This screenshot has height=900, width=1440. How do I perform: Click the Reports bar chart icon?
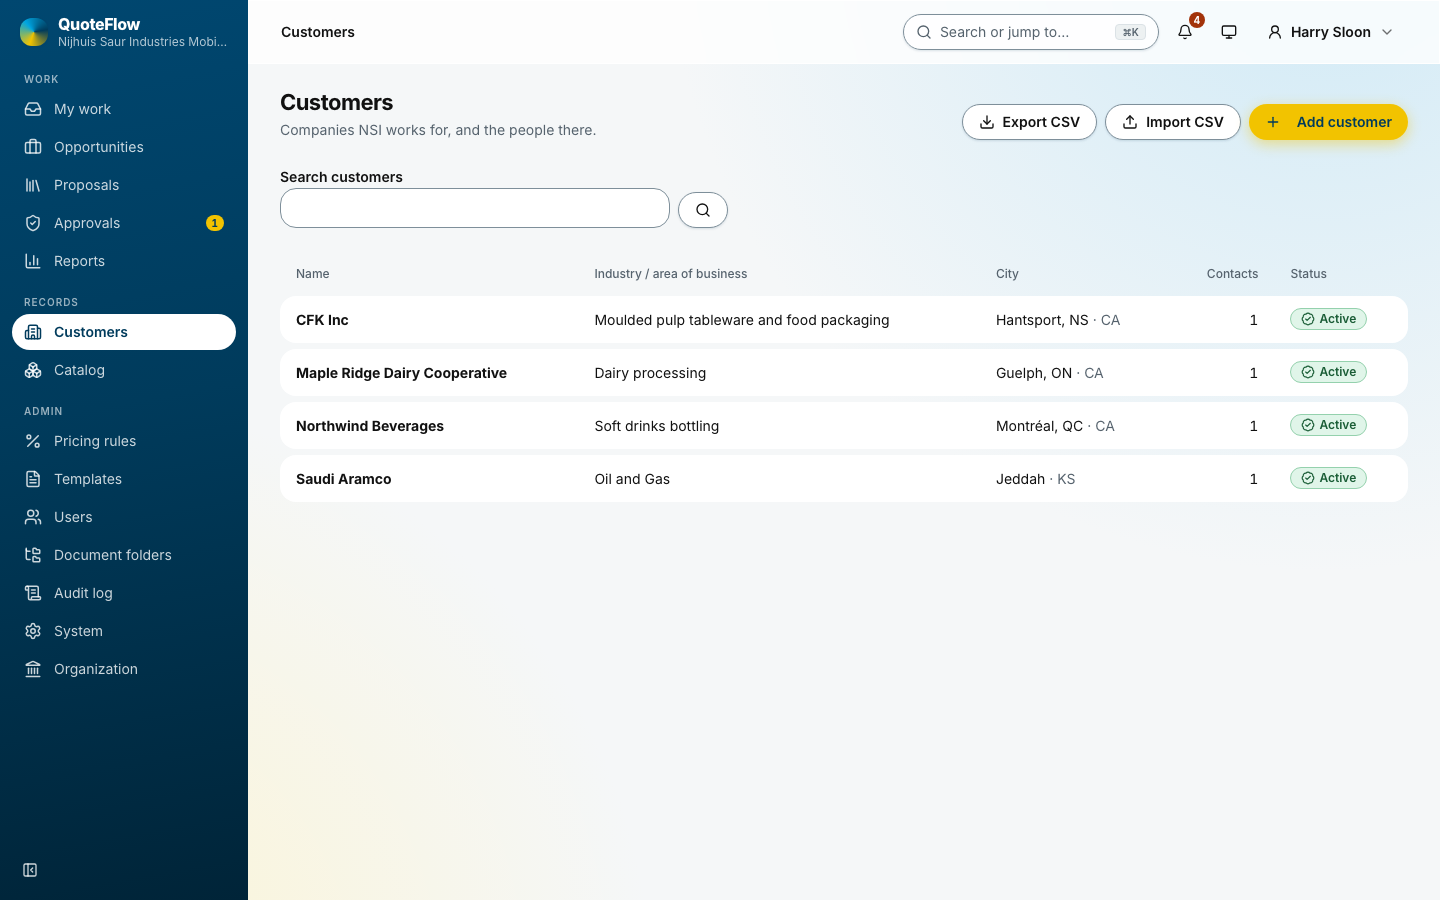point(33,261)
